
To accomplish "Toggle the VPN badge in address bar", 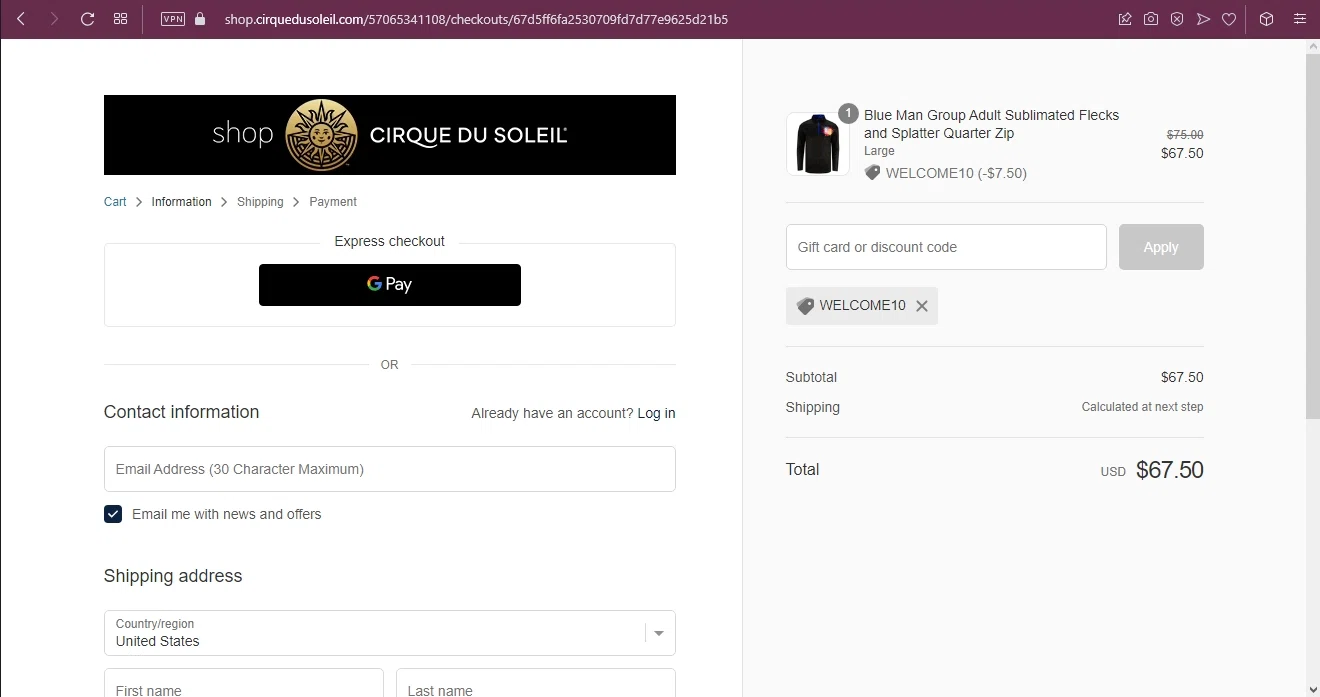I will [173, 19].
